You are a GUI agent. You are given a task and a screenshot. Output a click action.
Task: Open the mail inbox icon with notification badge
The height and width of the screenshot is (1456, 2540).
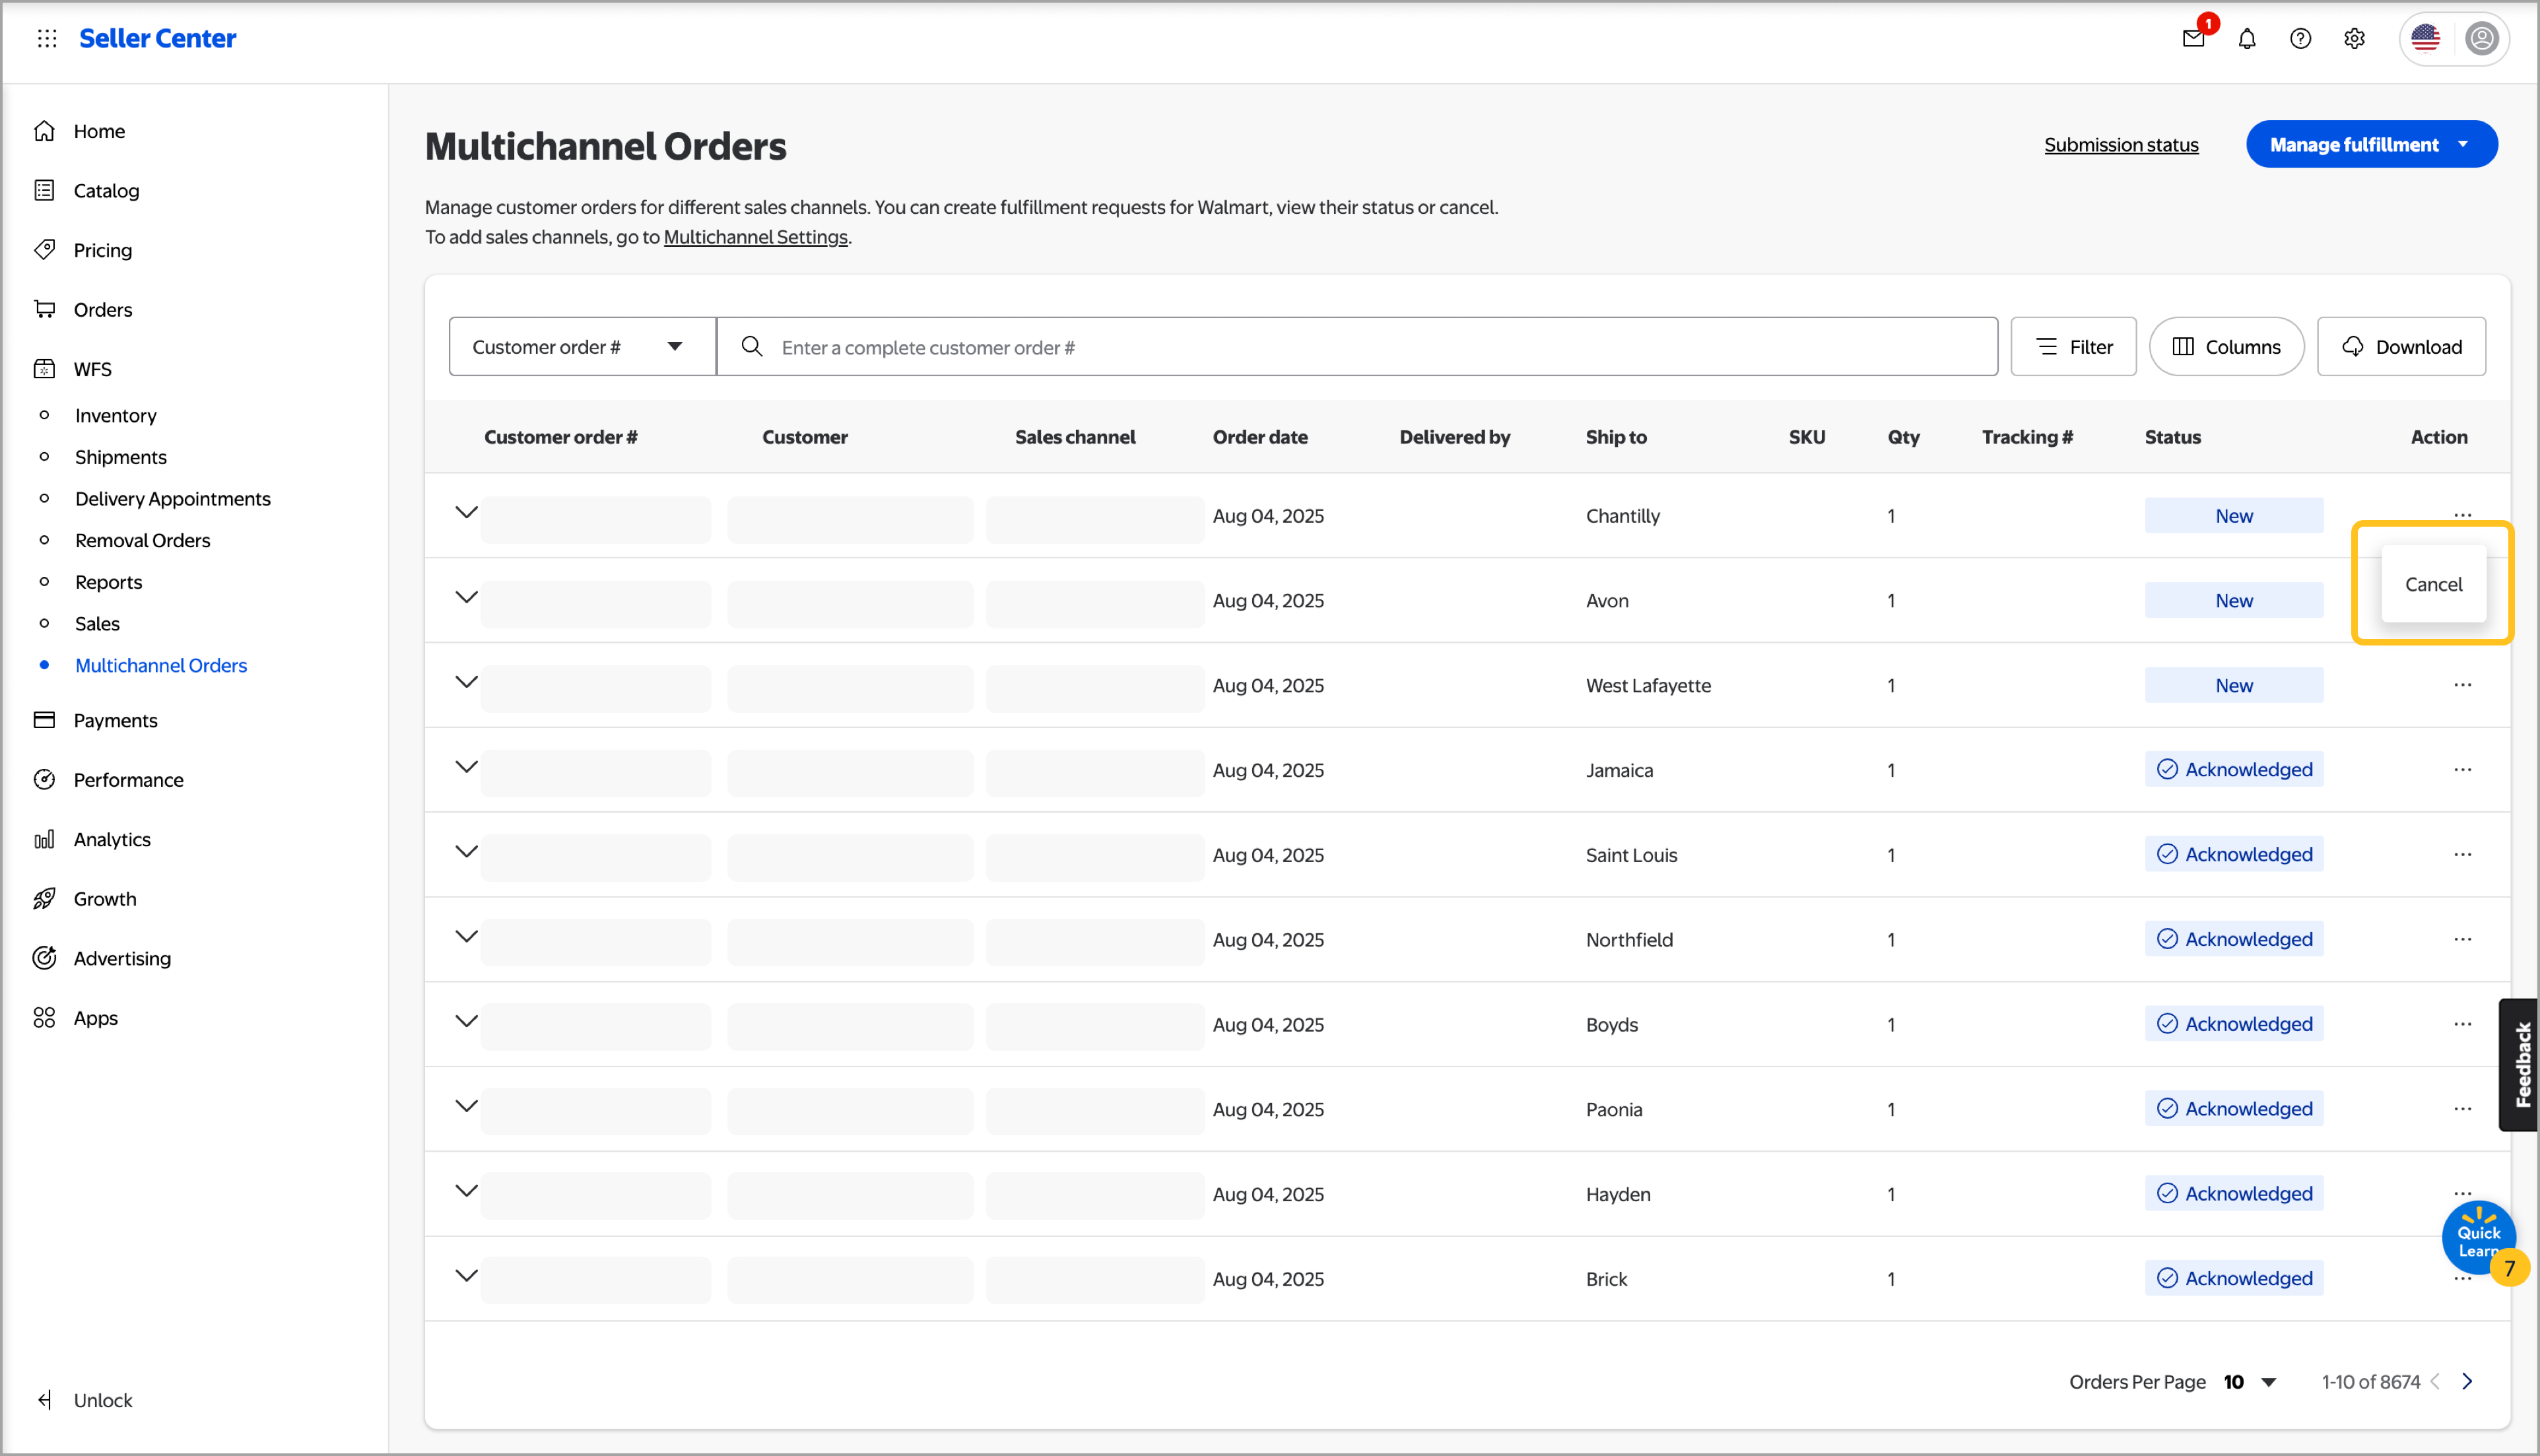2193,38
